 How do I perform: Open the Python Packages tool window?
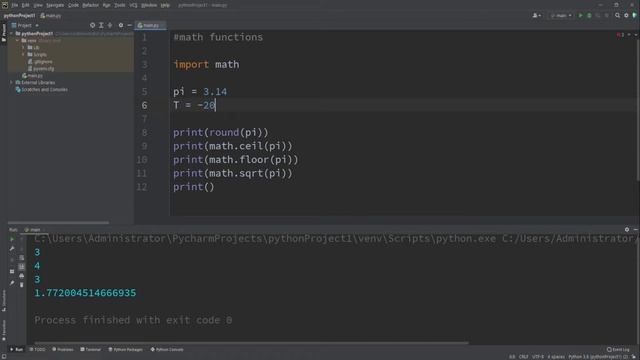coord(126,349)
